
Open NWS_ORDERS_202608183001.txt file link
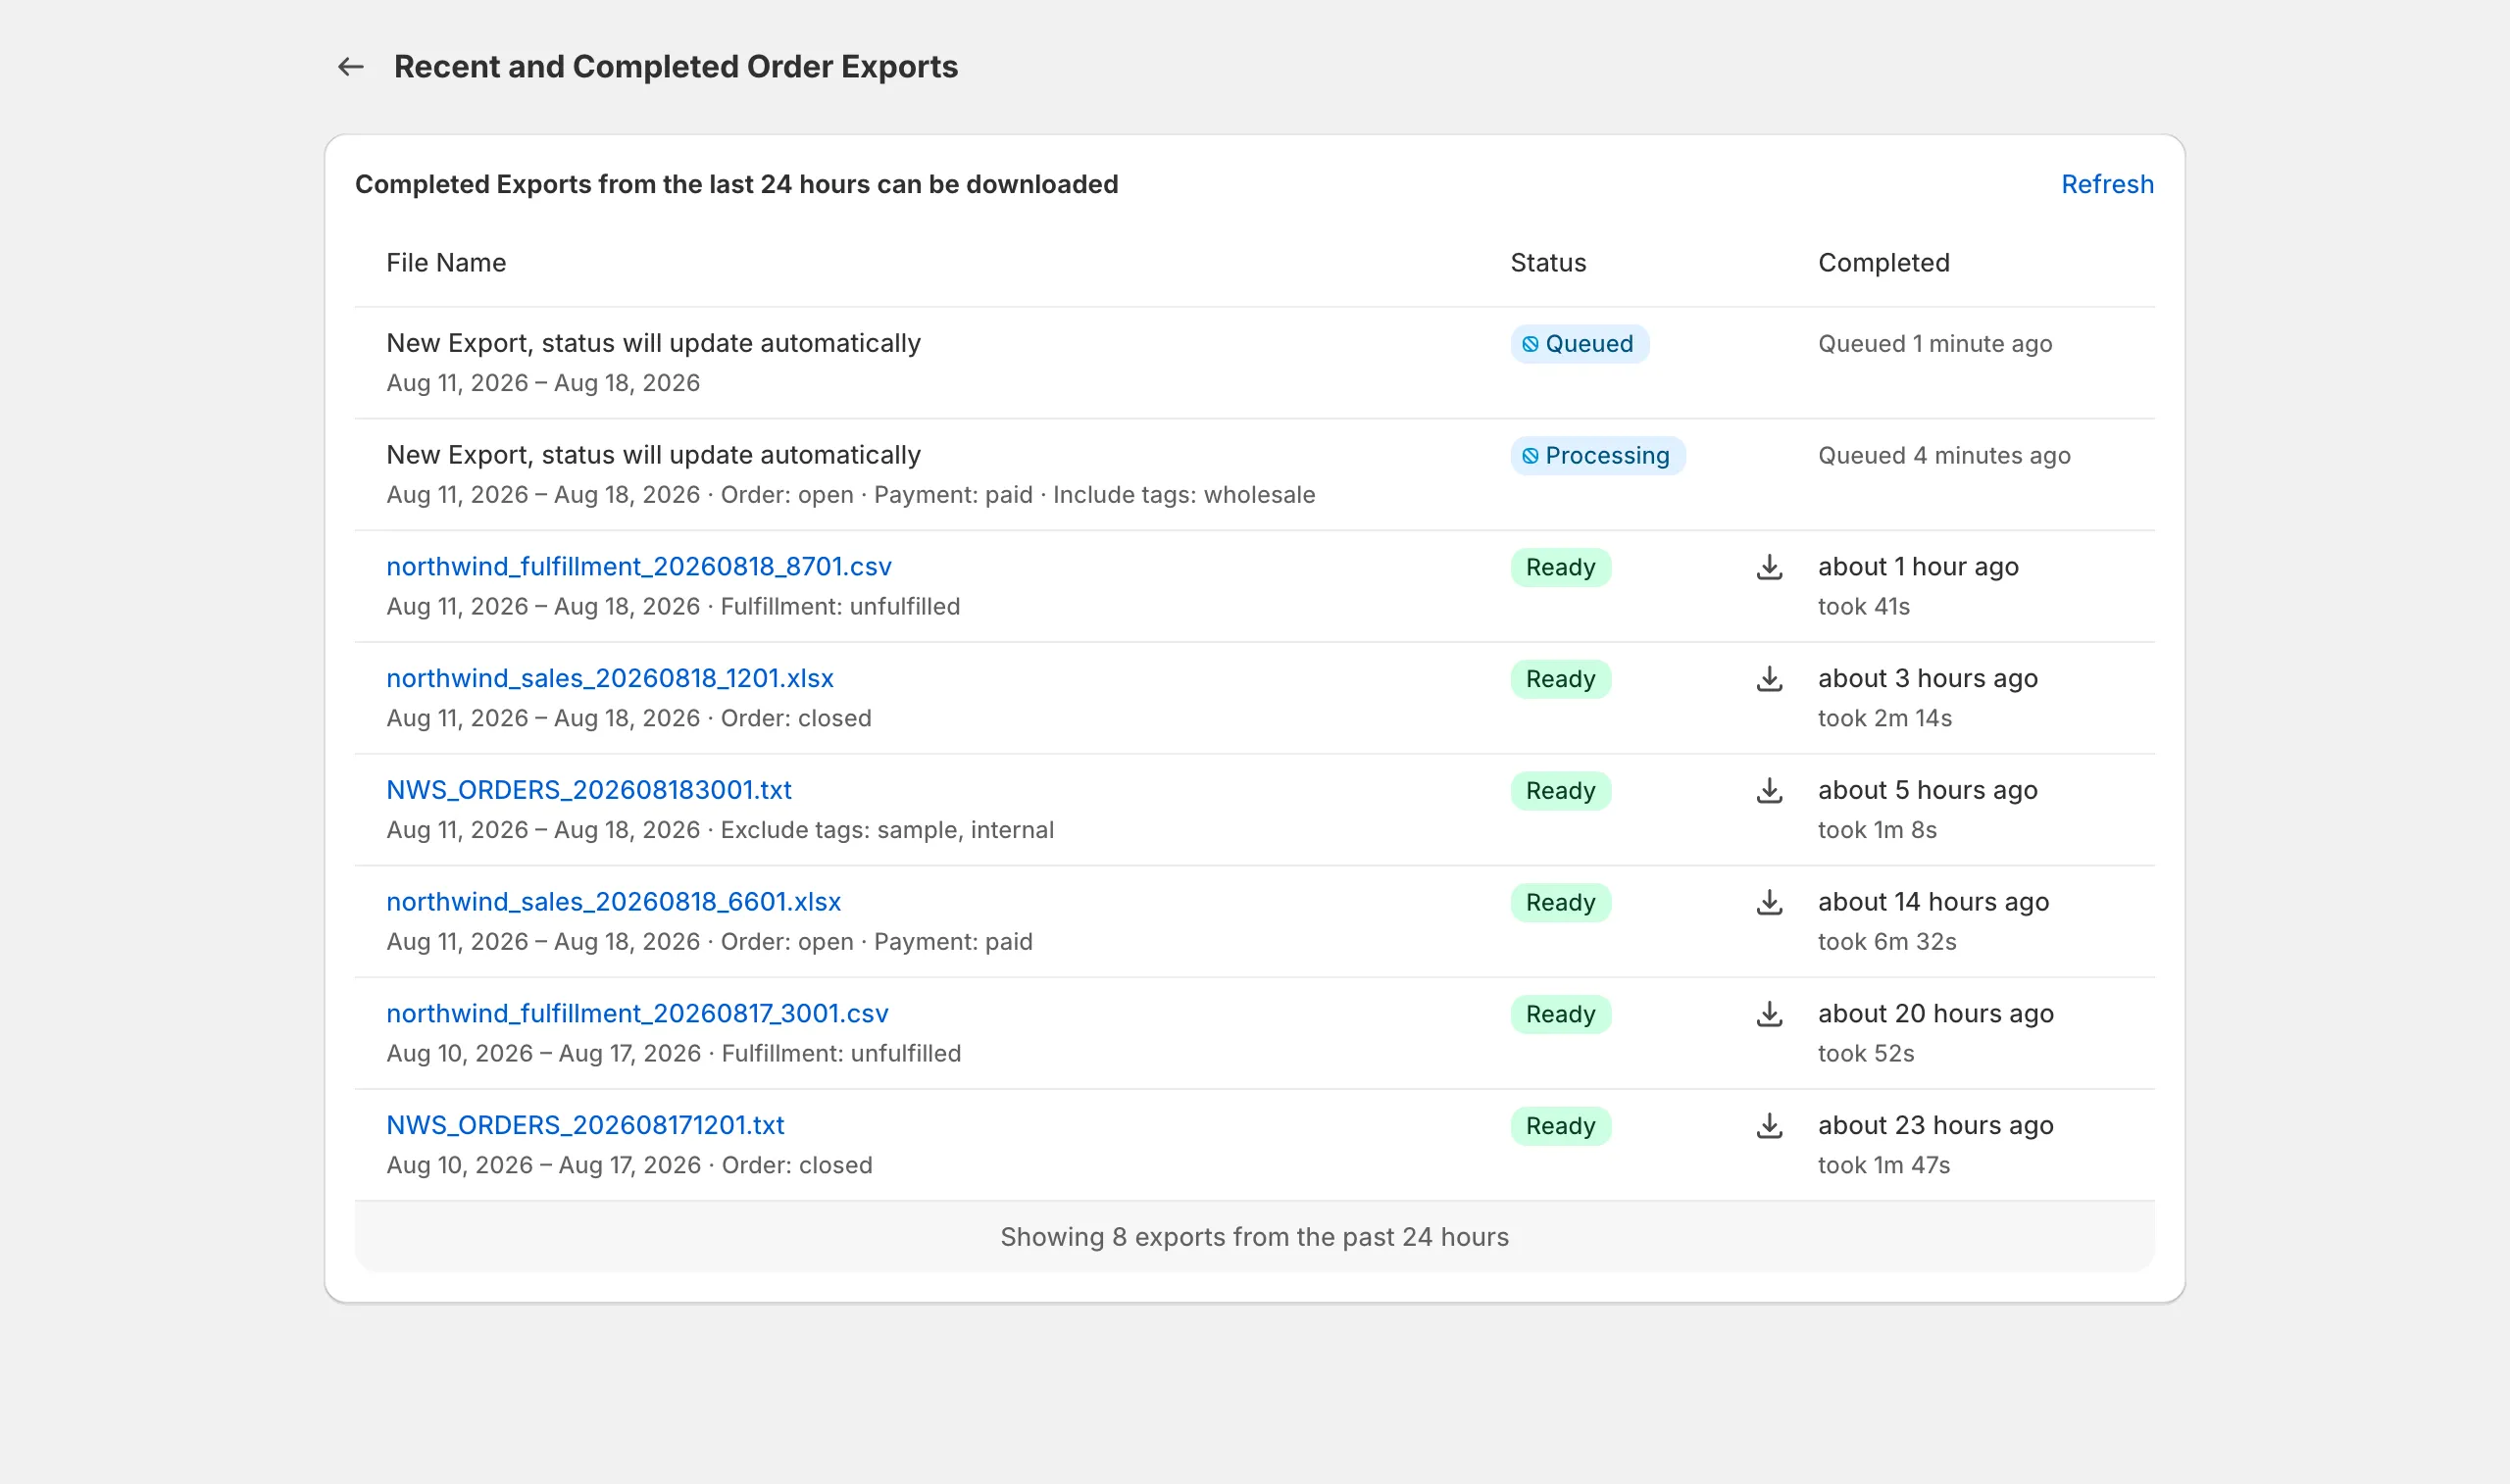tap(589, 790)
